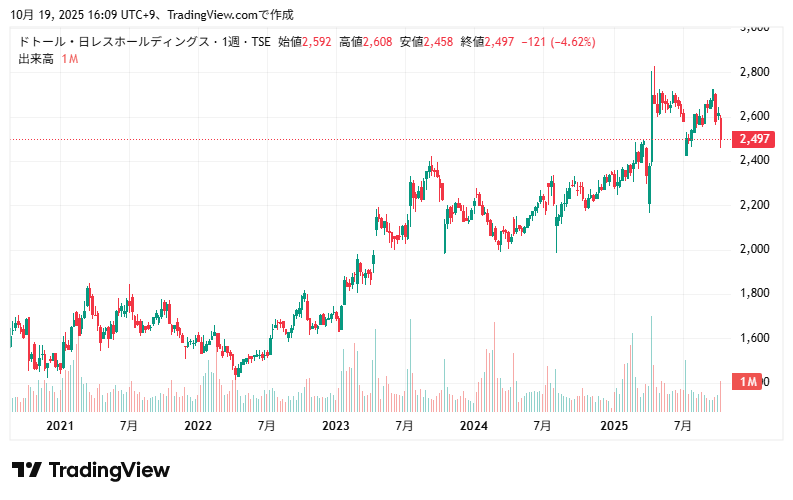Click the 出来高 volume indicator label
The image size is (793, 500).
37,59
